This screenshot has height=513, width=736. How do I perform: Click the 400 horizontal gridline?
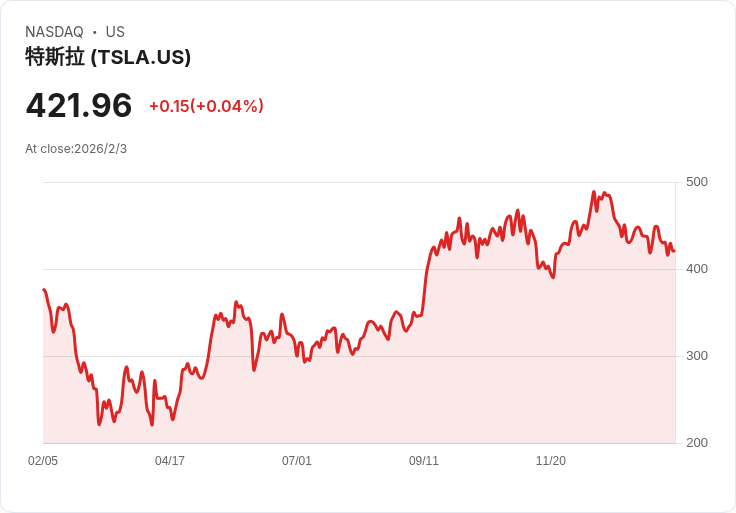(359, 269)
